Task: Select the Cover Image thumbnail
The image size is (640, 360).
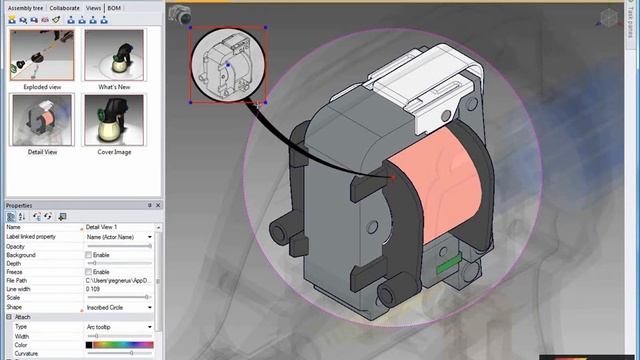Action: click(x=114, y=120)
